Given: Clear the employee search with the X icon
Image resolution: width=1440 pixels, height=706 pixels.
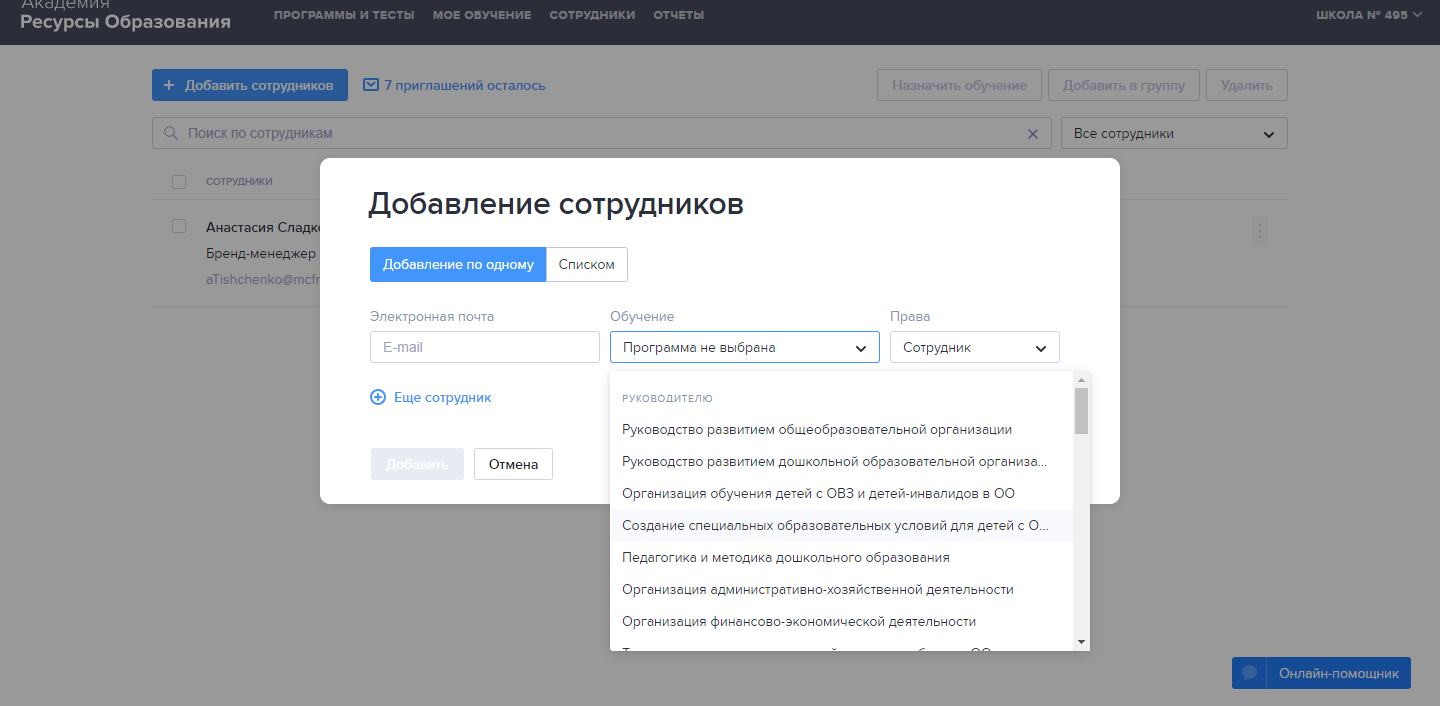Looking at the screenshot, I should point(1034,134).
